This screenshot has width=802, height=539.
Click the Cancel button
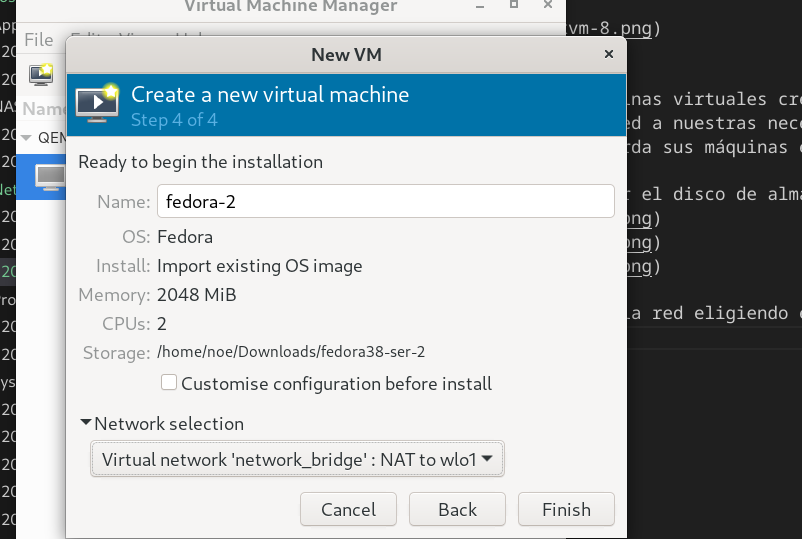coord(348,509)
